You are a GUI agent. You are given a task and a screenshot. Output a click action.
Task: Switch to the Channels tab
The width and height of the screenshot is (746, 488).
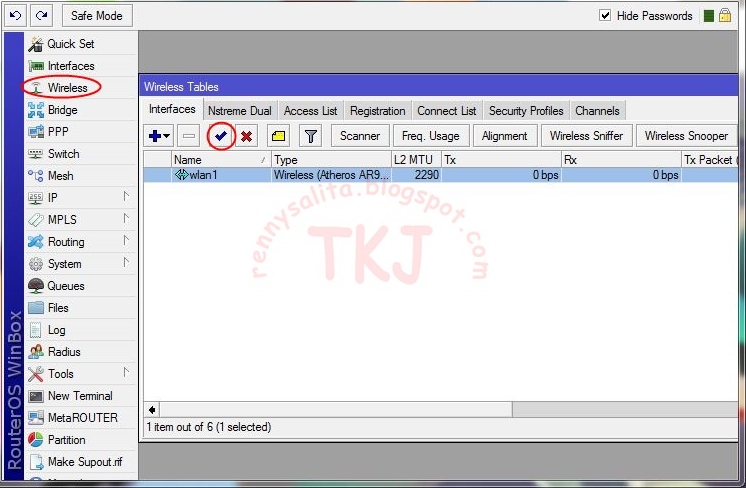coord(597,111)
